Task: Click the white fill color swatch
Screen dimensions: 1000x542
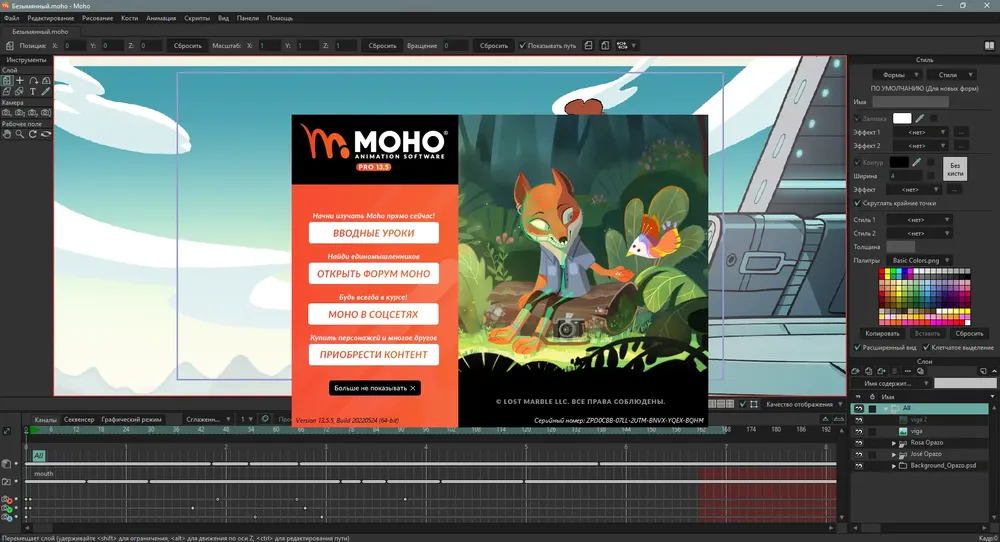Action: (902, 118)
